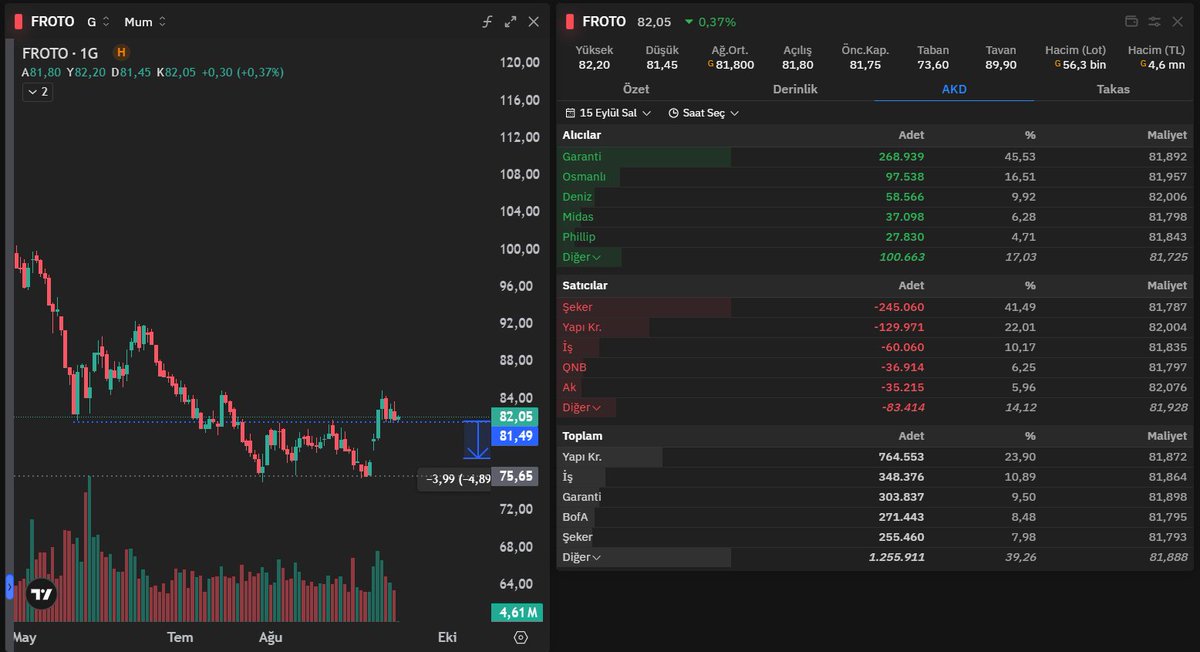Open the chart settings hexagon icon
Screen dimensions: 1200x652
tap(520, 637)
